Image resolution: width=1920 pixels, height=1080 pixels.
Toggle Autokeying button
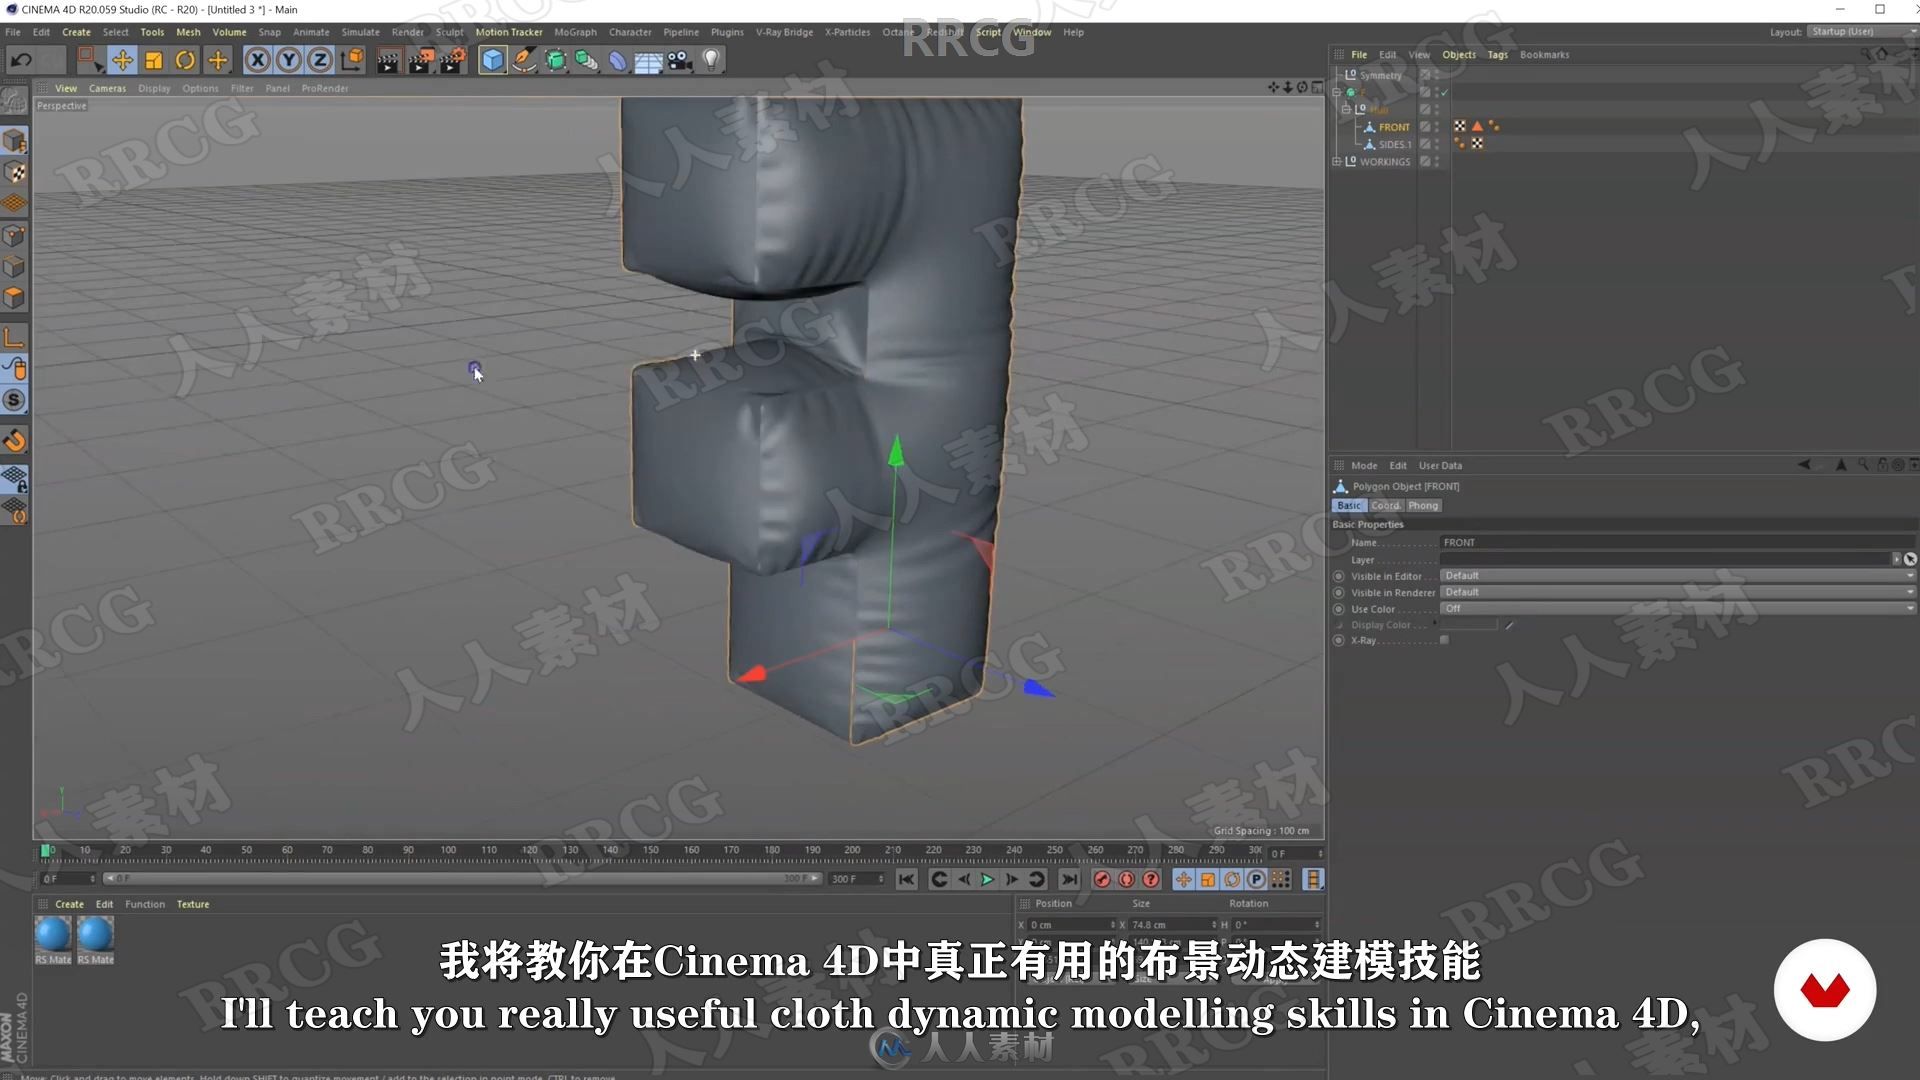pyautogui.click(x=1127, y=879)
